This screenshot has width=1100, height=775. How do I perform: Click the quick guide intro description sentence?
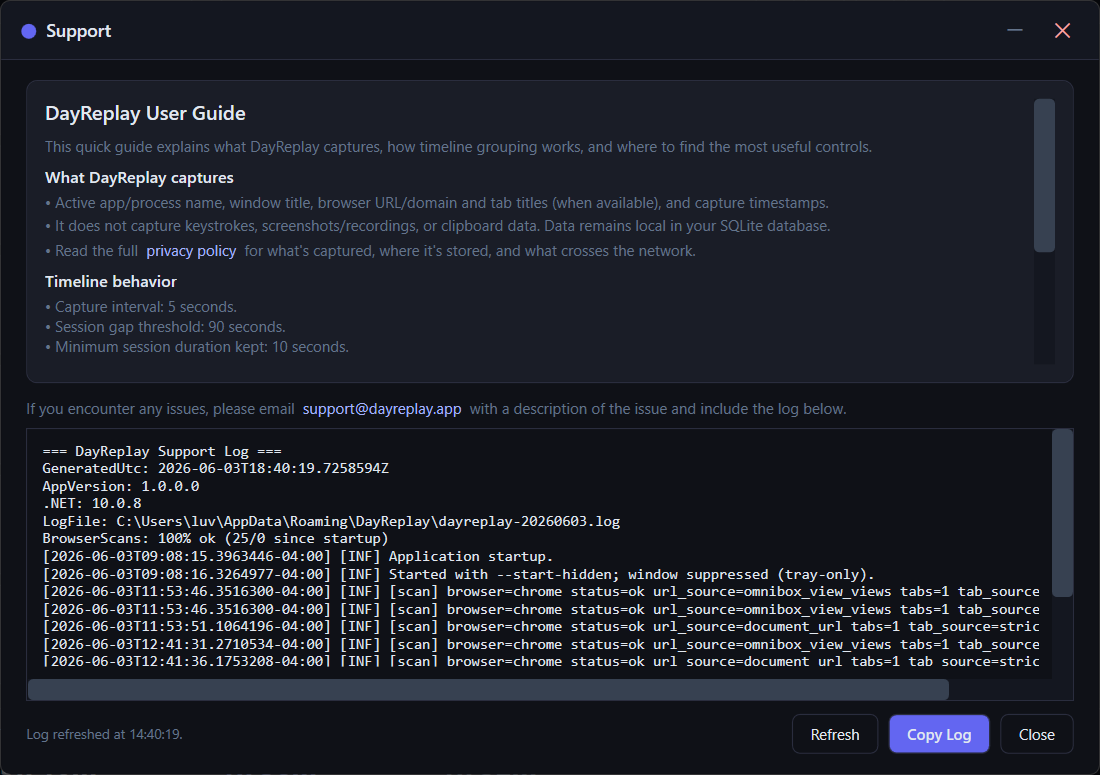click(459, 147)
